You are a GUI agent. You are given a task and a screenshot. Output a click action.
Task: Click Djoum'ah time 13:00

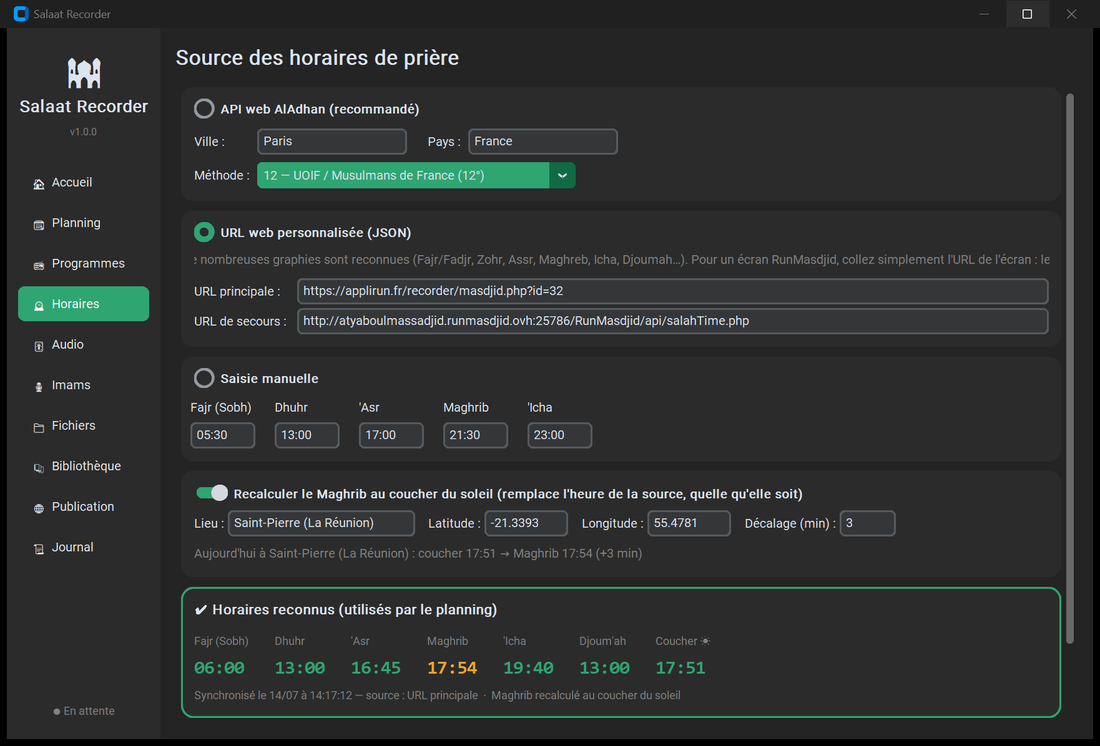tap(605, 668)
